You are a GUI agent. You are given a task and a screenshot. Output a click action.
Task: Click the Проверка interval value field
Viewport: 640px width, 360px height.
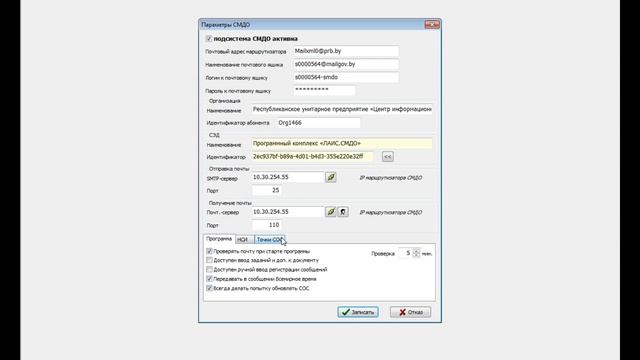coord(405,253)
